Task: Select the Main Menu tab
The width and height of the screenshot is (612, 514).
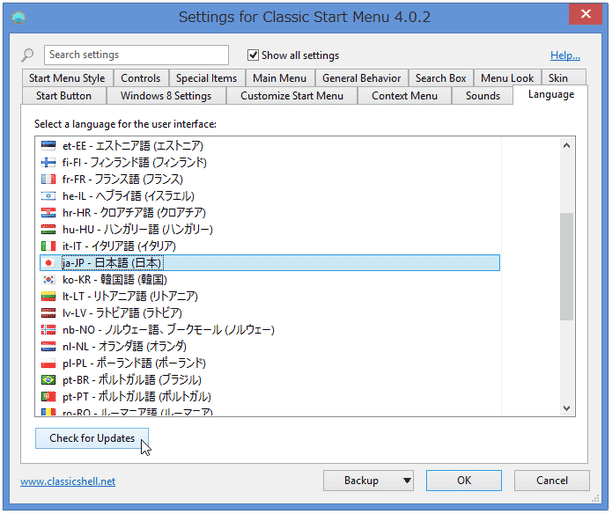Action: (279, 78)
